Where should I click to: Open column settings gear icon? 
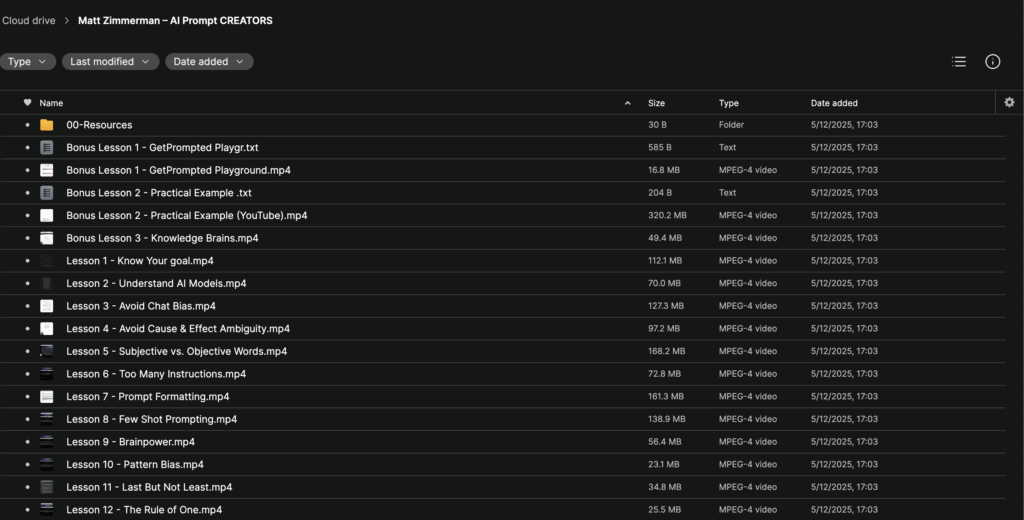(1009, 102)
